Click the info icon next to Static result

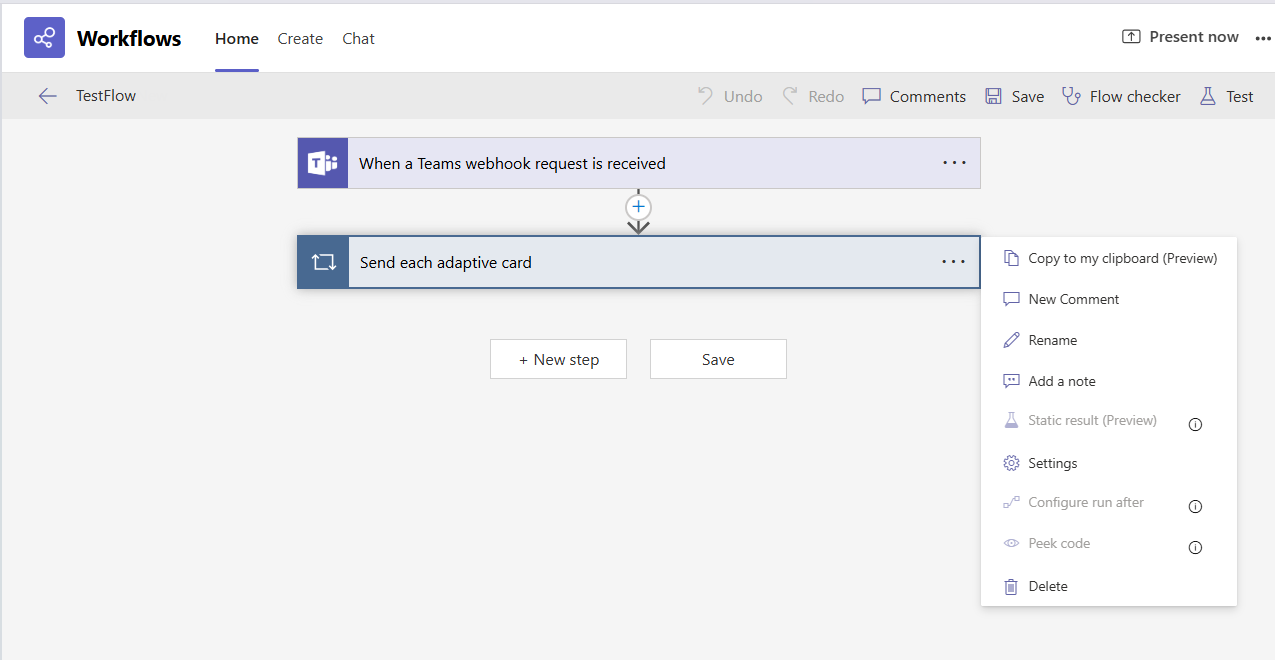point(1194,424)
